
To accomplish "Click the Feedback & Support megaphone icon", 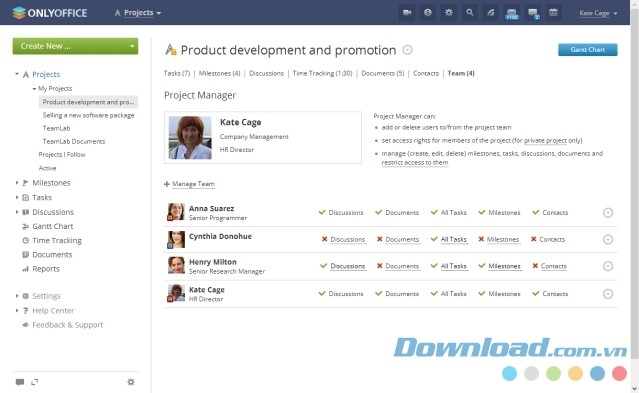I will coord(25,325).
